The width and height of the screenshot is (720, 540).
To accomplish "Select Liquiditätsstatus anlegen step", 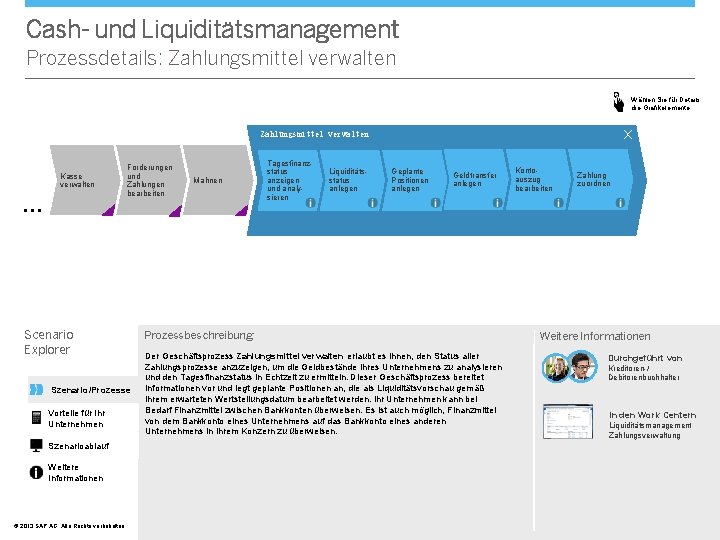I will click(x=350, y=180).
